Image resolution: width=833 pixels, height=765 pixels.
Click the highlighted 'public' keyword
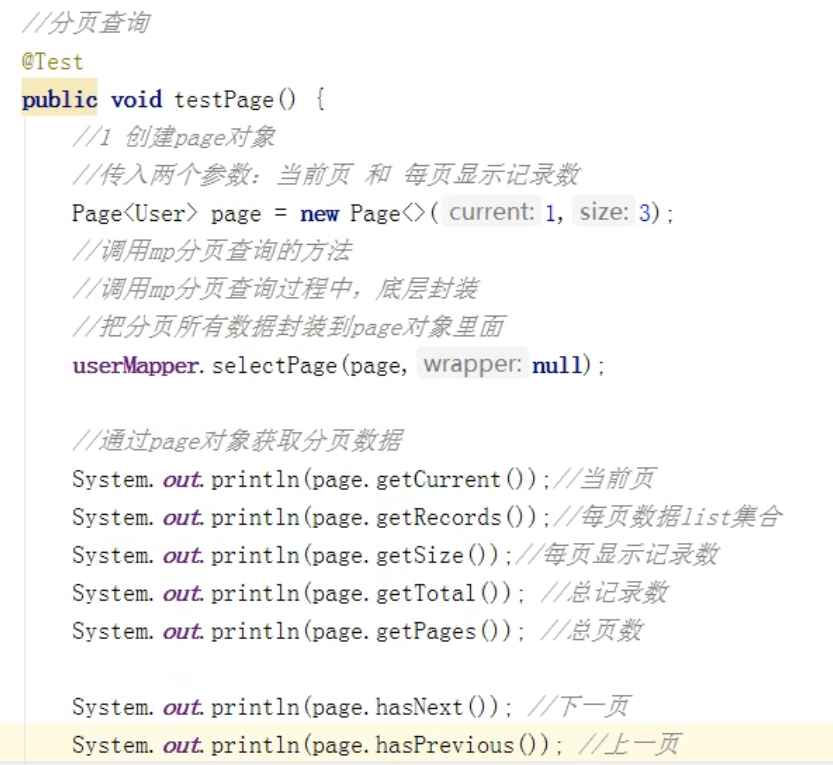[60, 100]
